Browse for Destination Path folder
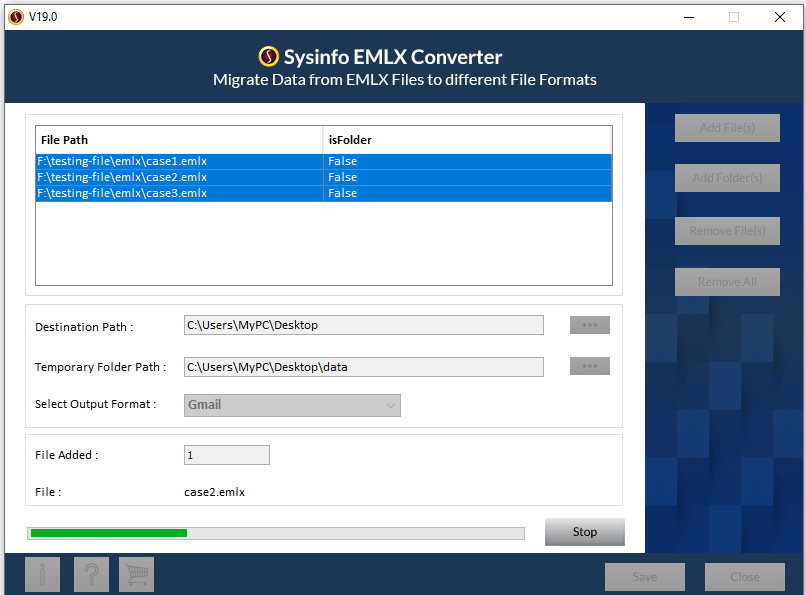The image size is (806, 595). point(589,325)
